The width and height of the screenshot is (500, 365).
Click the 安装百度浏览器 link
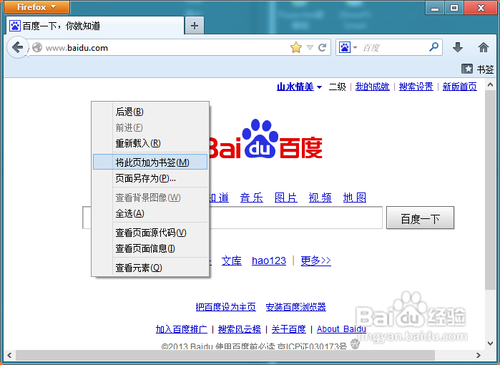point(296,307)
